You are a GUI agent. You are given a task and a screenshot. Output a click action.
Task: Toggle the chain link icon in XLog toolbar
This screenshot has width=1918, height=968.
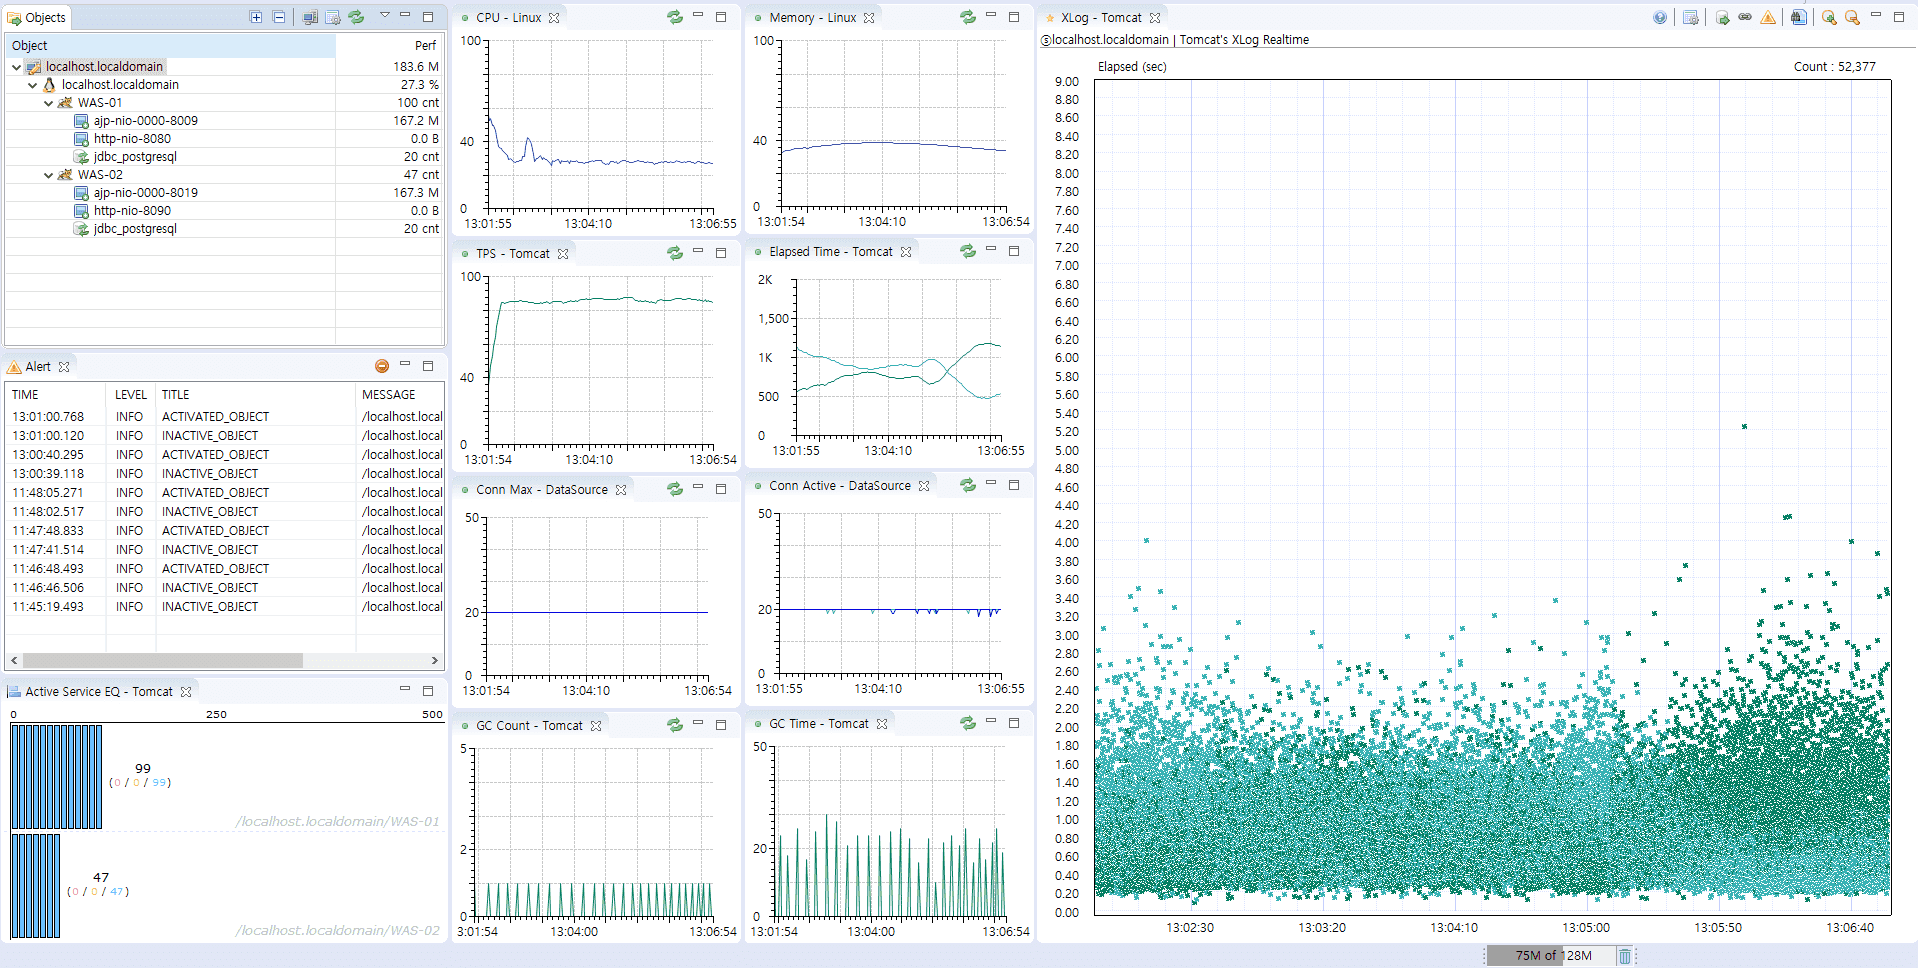(x=1745, y=17)
